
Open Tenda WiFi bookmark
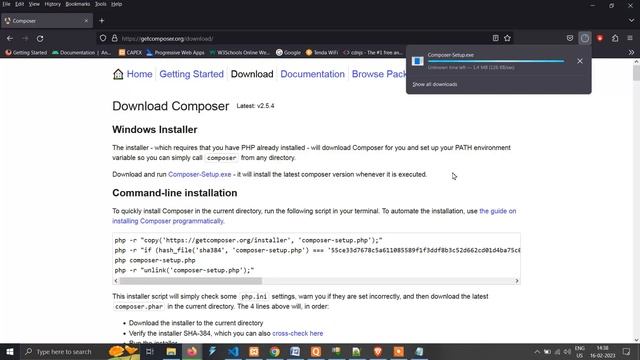[x=322, y=52]
